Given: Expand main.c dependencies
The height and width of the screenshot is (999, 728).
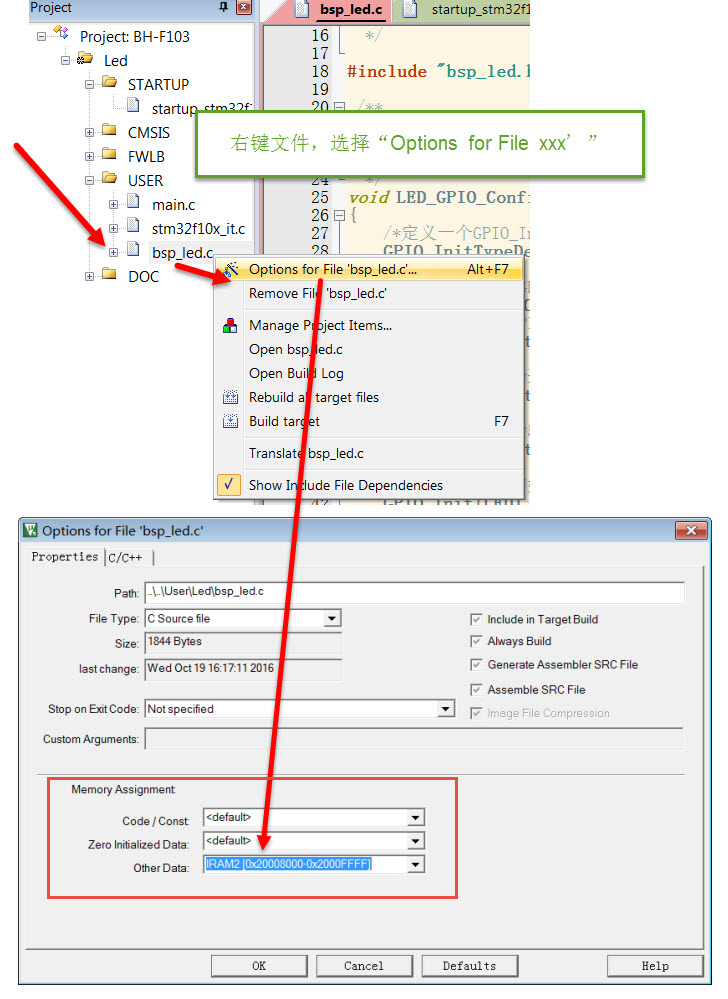Looking at the screenshot, I should pos(113,205).
